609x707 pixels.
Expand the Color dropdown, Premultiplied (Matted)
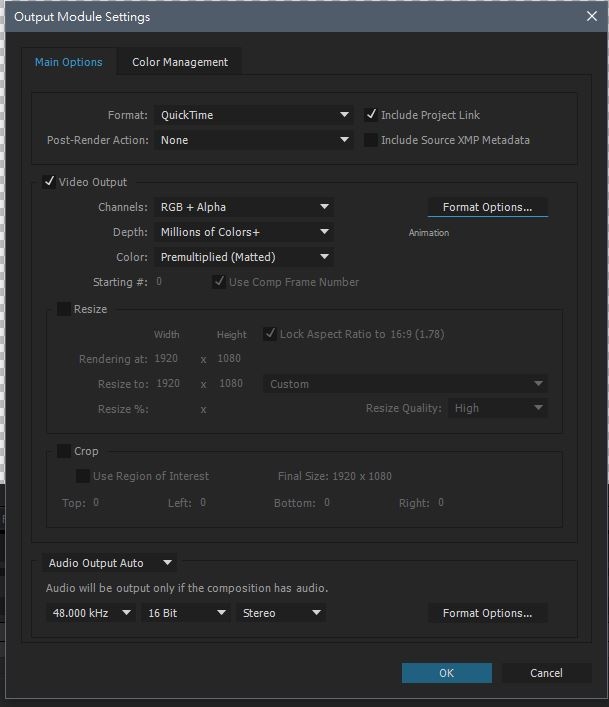[245, 257]
